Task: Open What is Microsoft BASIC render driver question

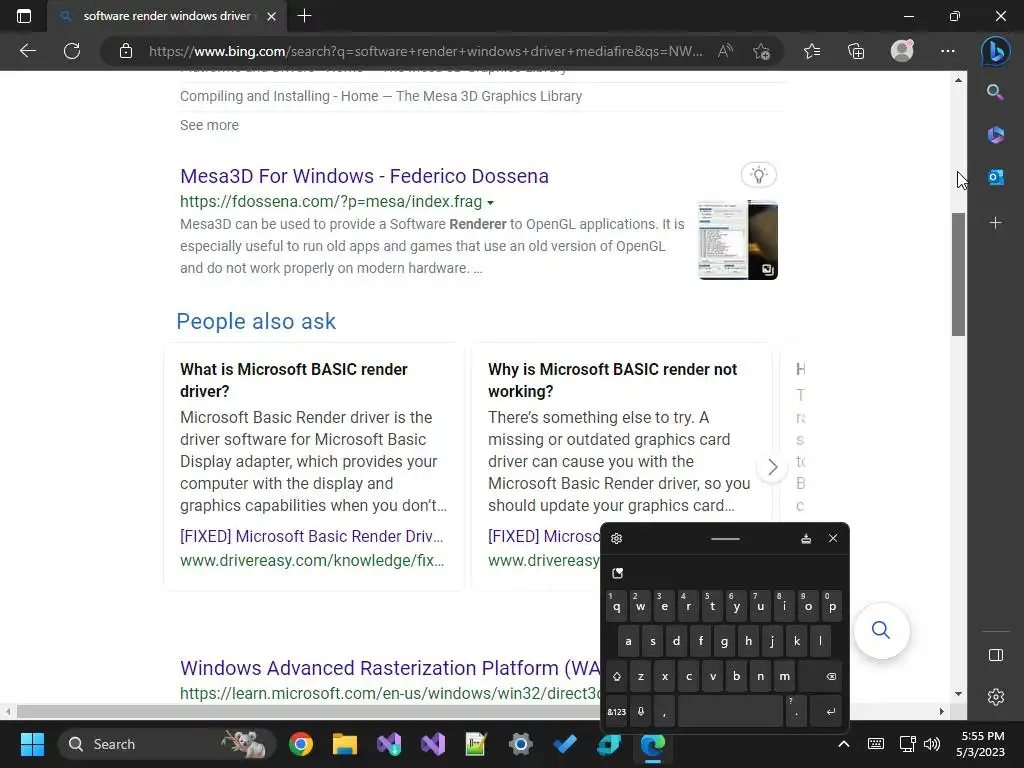Action: pyautogui.click(x=293, y=380)
